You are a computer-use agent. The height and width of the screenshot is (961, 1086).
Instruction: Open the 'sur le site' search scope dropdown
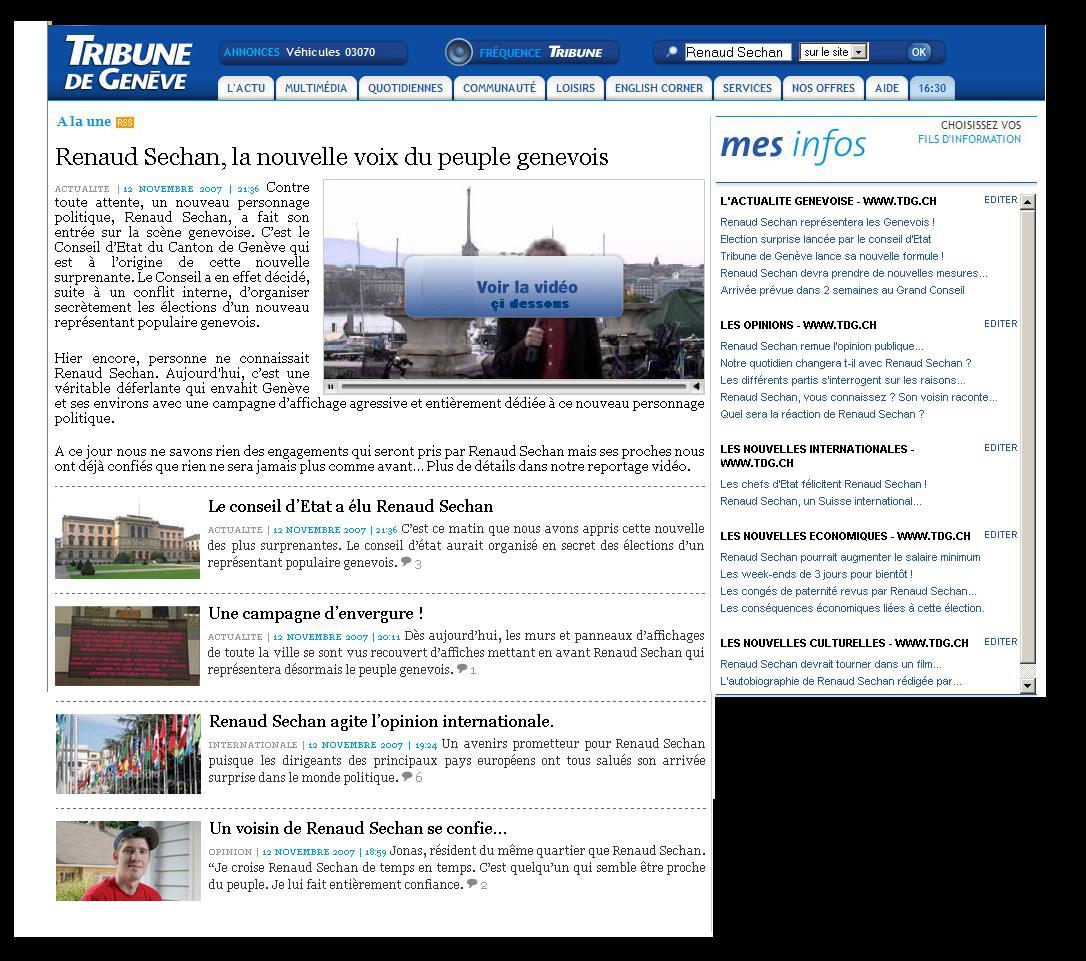pos(834,52)
